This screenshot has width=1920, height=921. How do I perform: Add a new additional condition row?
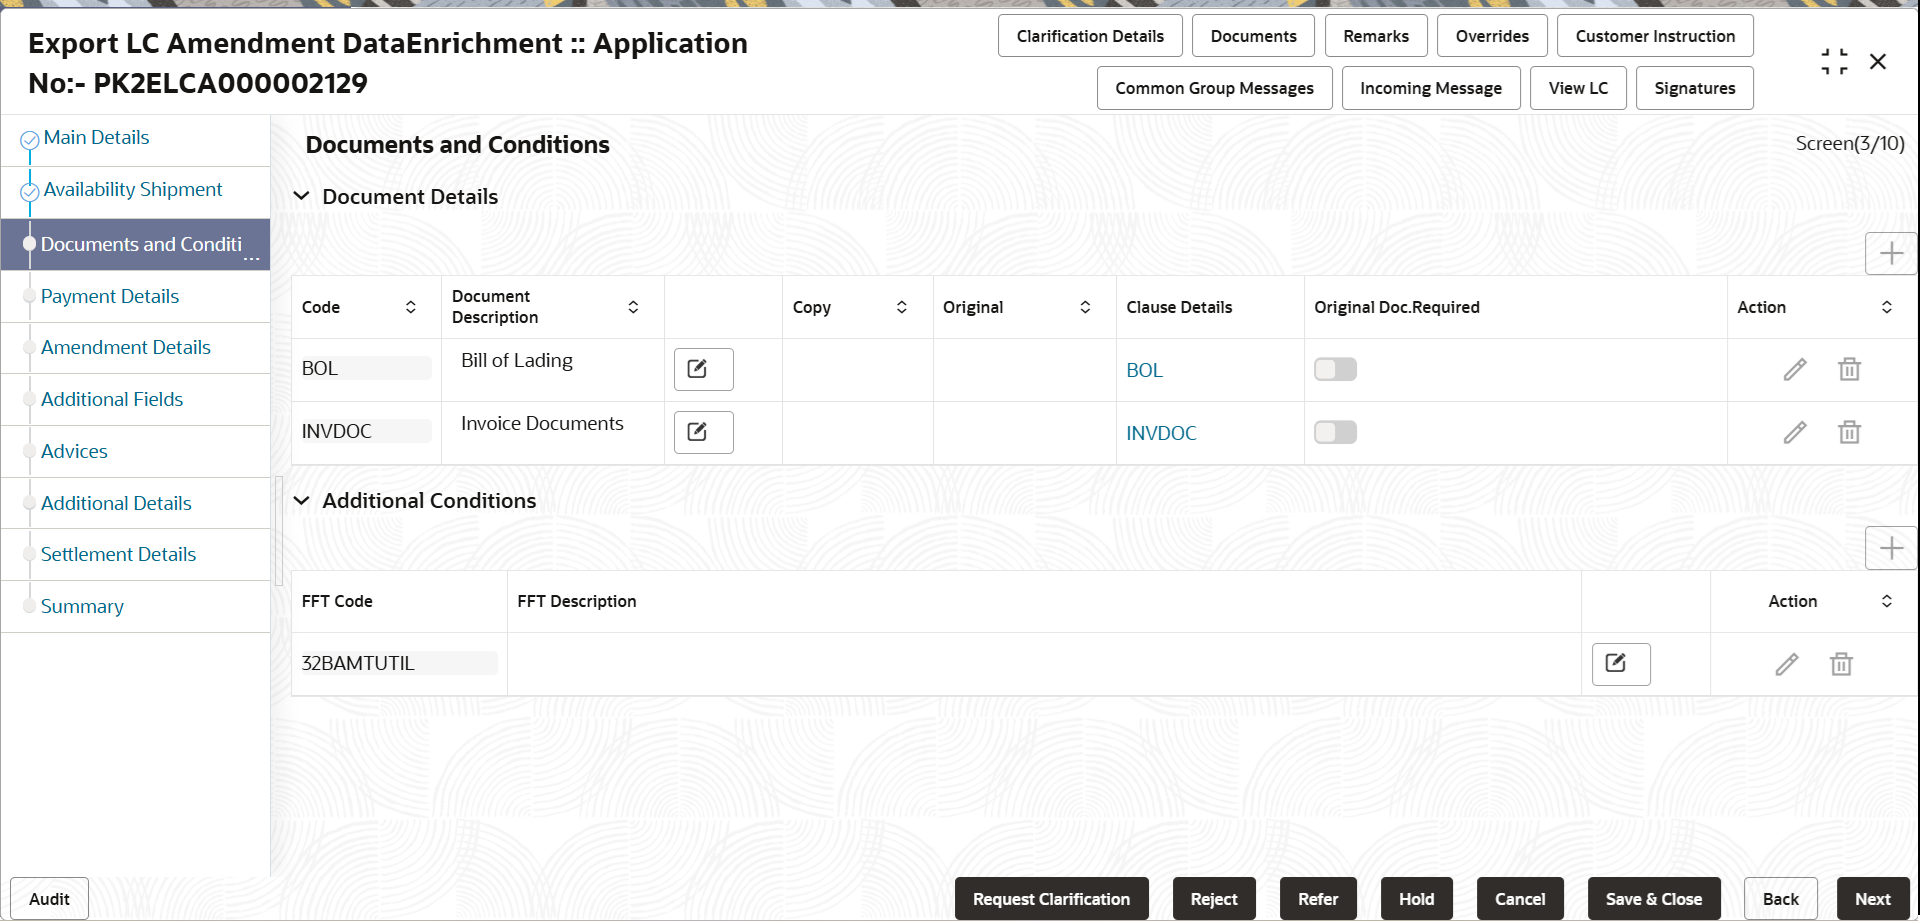coord(1891,548)
